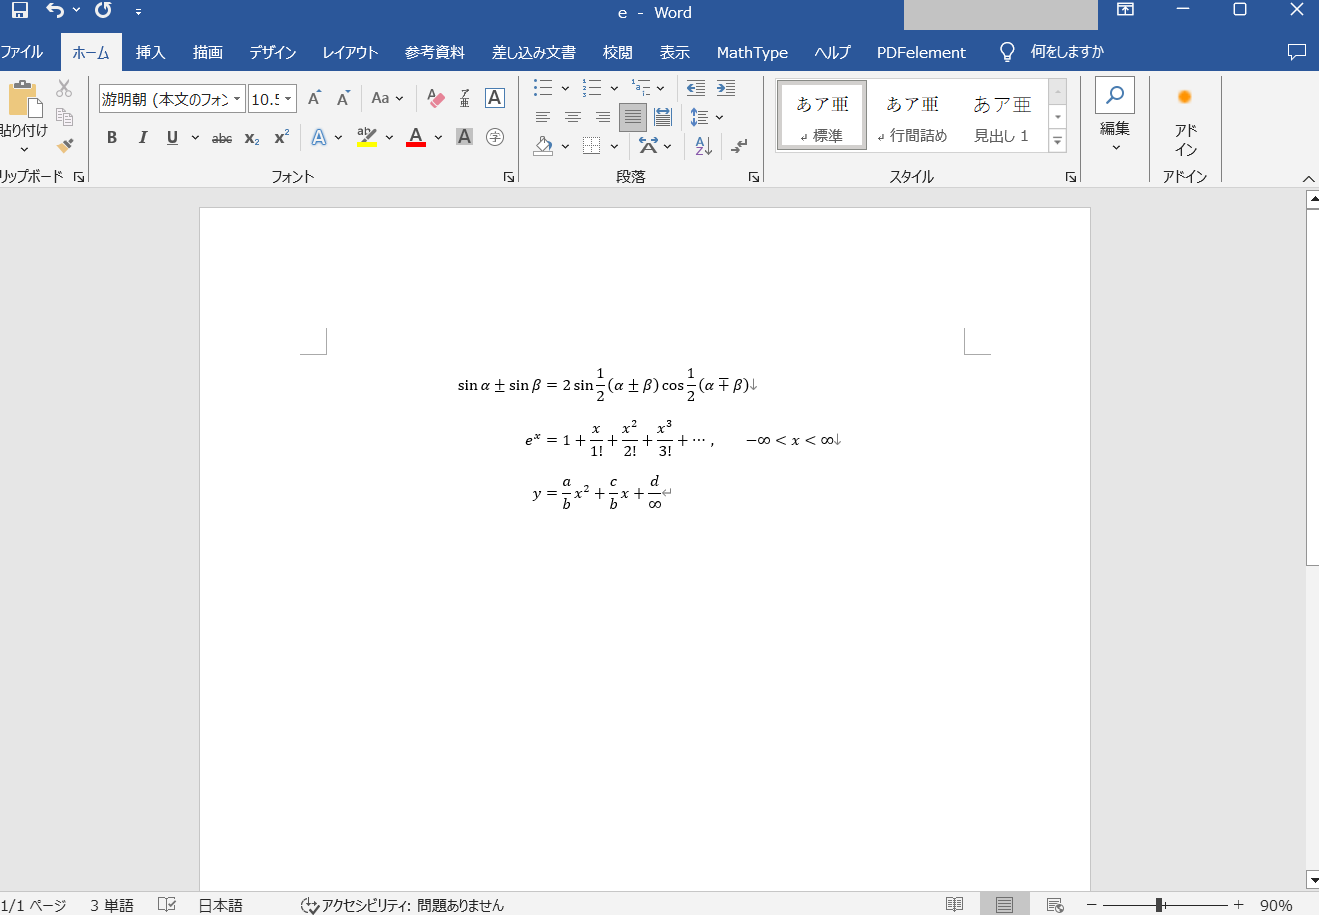Open the ファイル tab
Viewport: 1319px width, 915px height.
[x=22, y=52]
